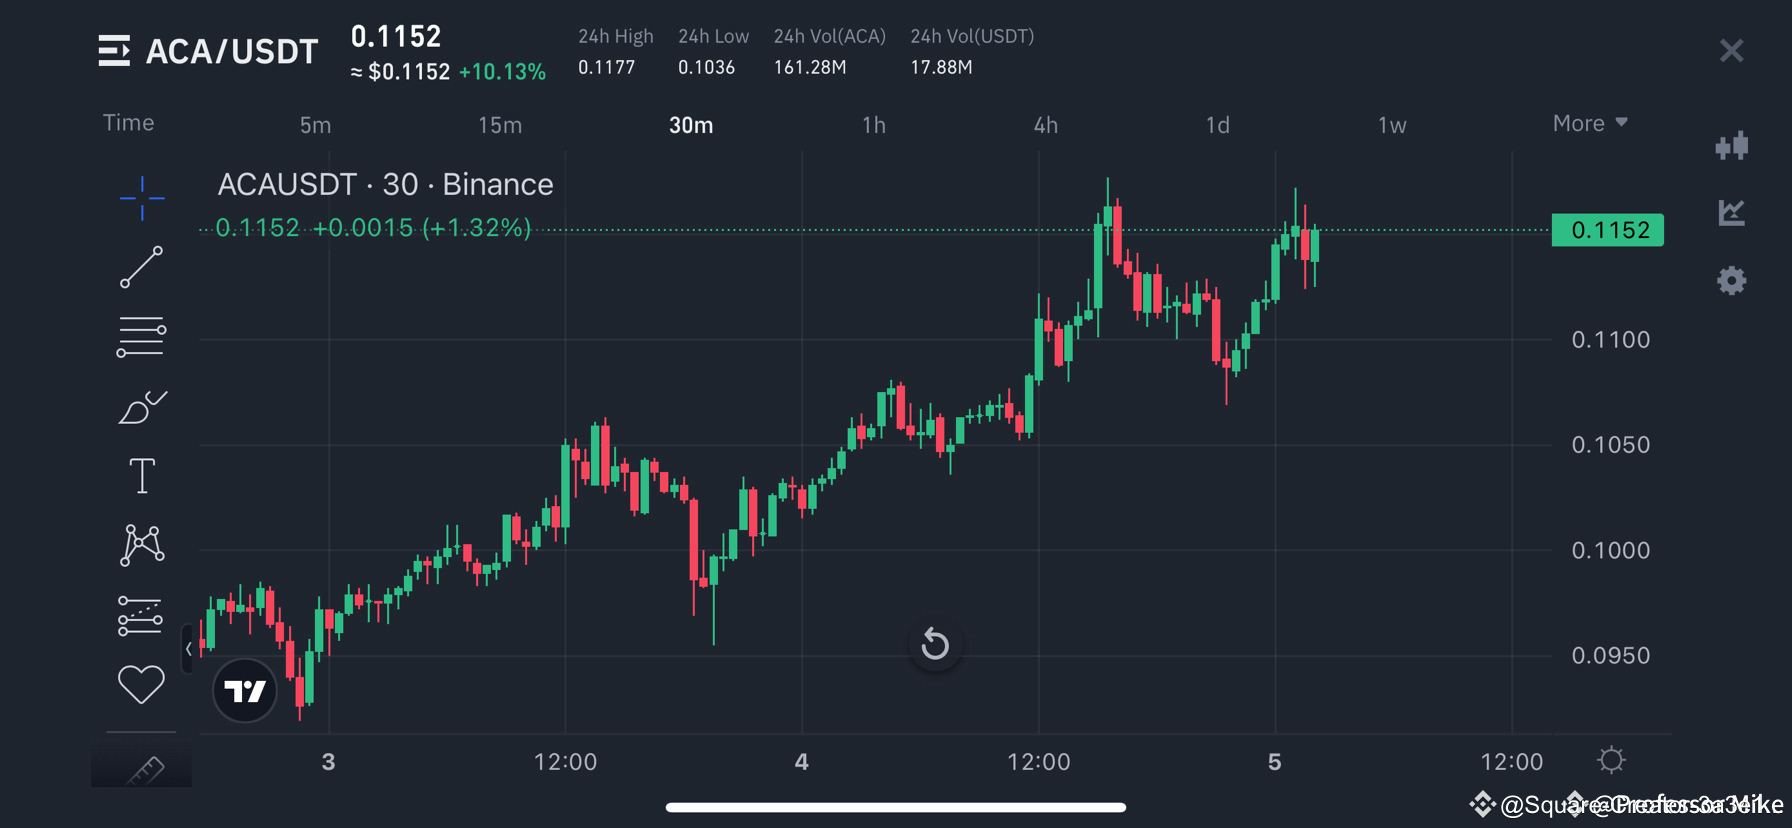Screen dimensions: 1792x828
Task: Choose the XABCD pattern tool
Action: click(x=141, y=545)
